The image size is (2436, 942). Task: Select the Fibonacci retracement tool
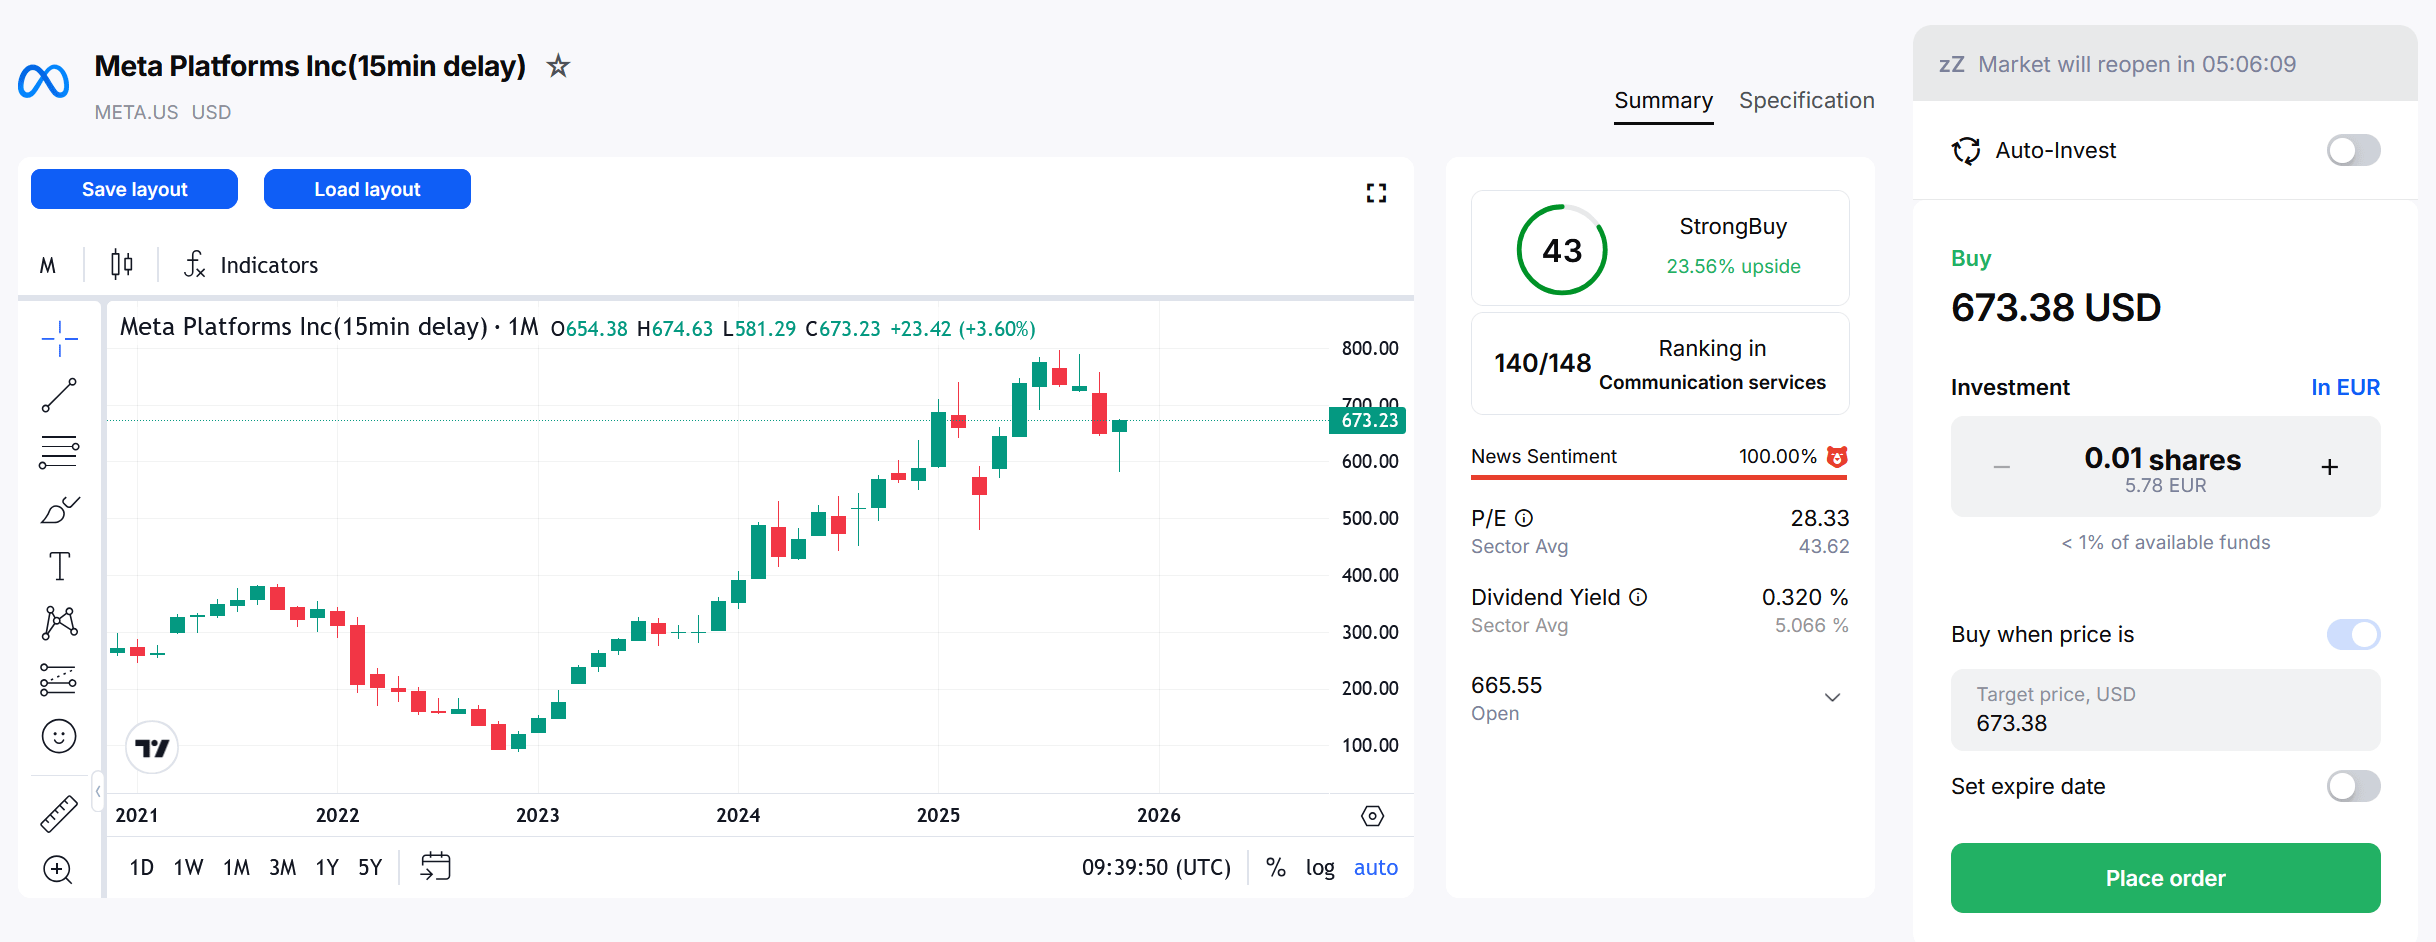tap(59, 452)
